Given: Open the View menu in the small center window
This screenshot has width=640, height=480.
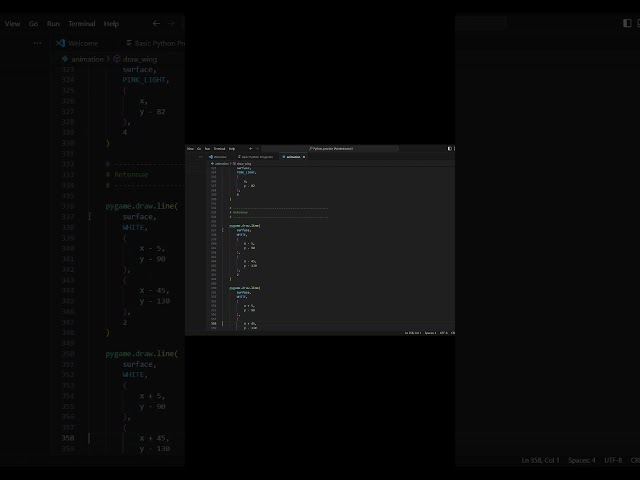Looking at the screenshot, I should [190, 149].
